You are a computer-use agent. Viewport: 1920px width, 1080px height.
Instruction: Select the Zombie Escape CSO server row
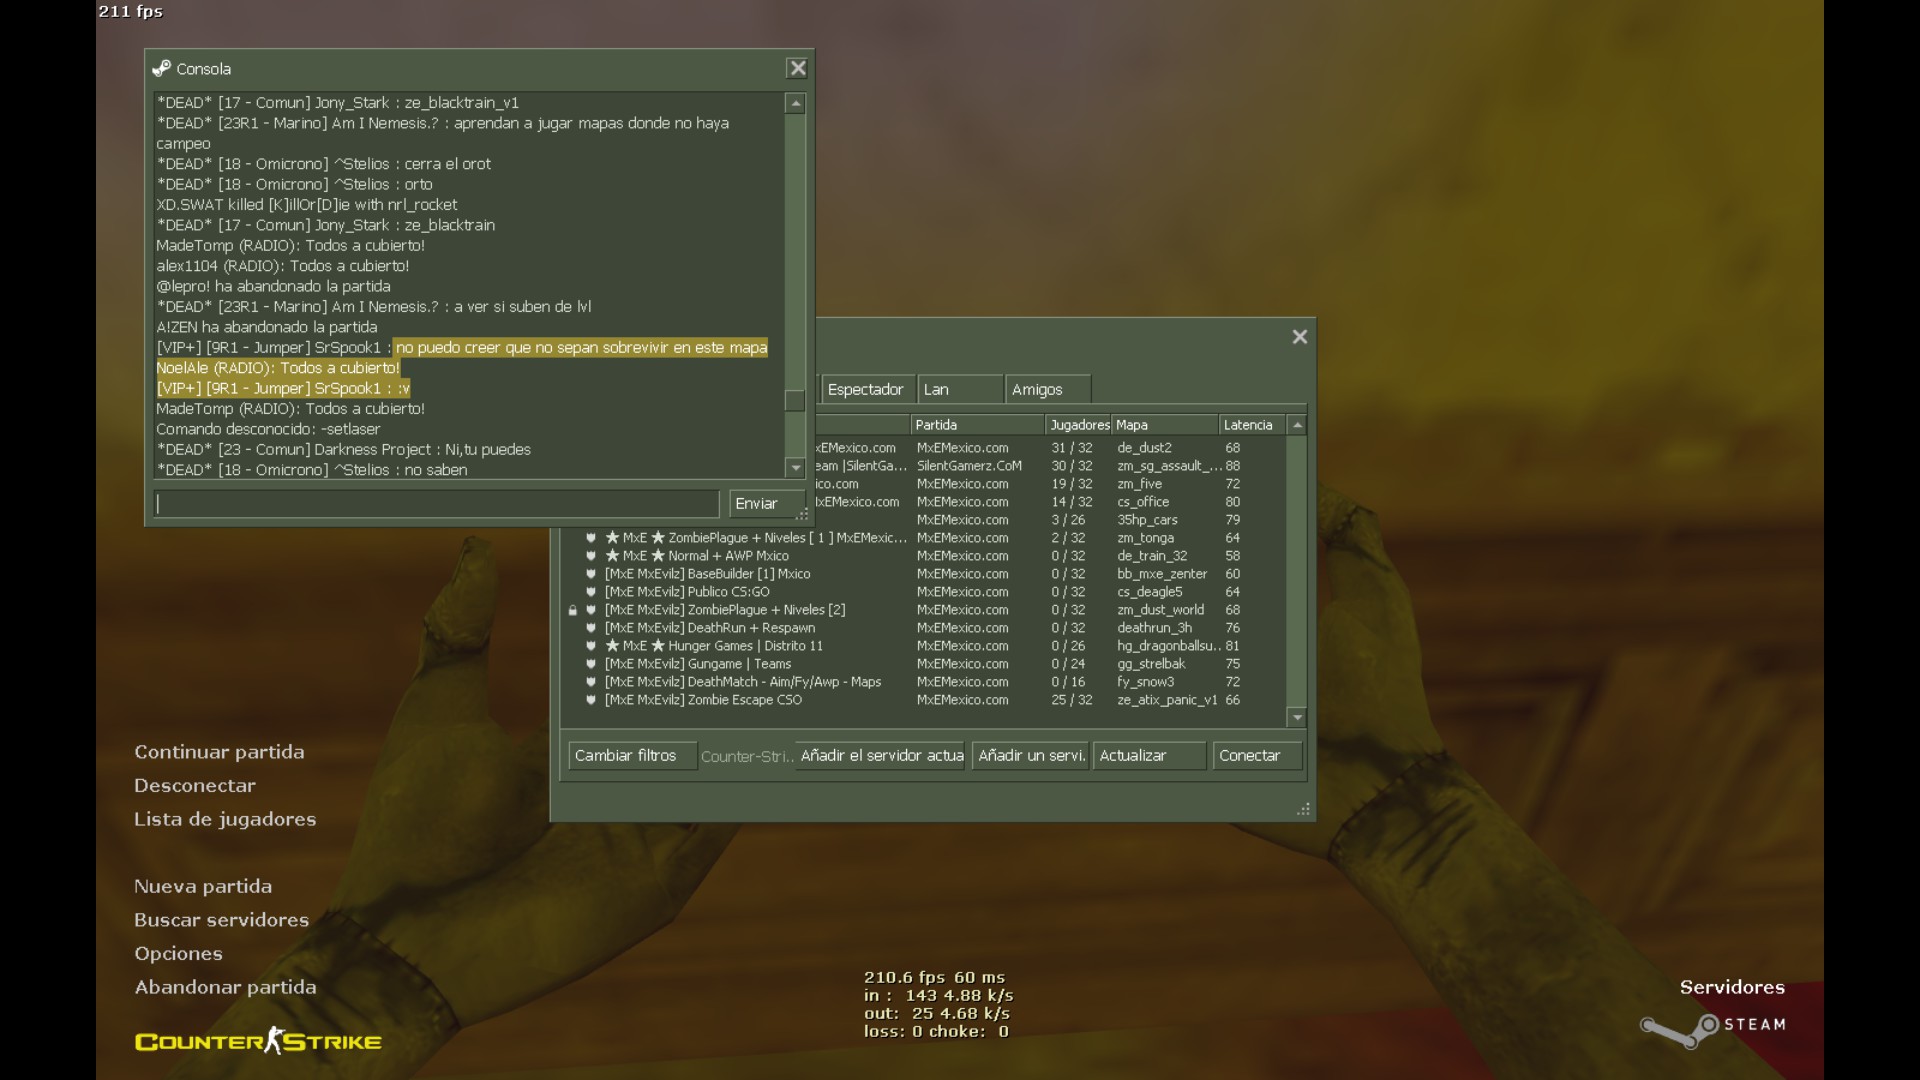point(925,700)
